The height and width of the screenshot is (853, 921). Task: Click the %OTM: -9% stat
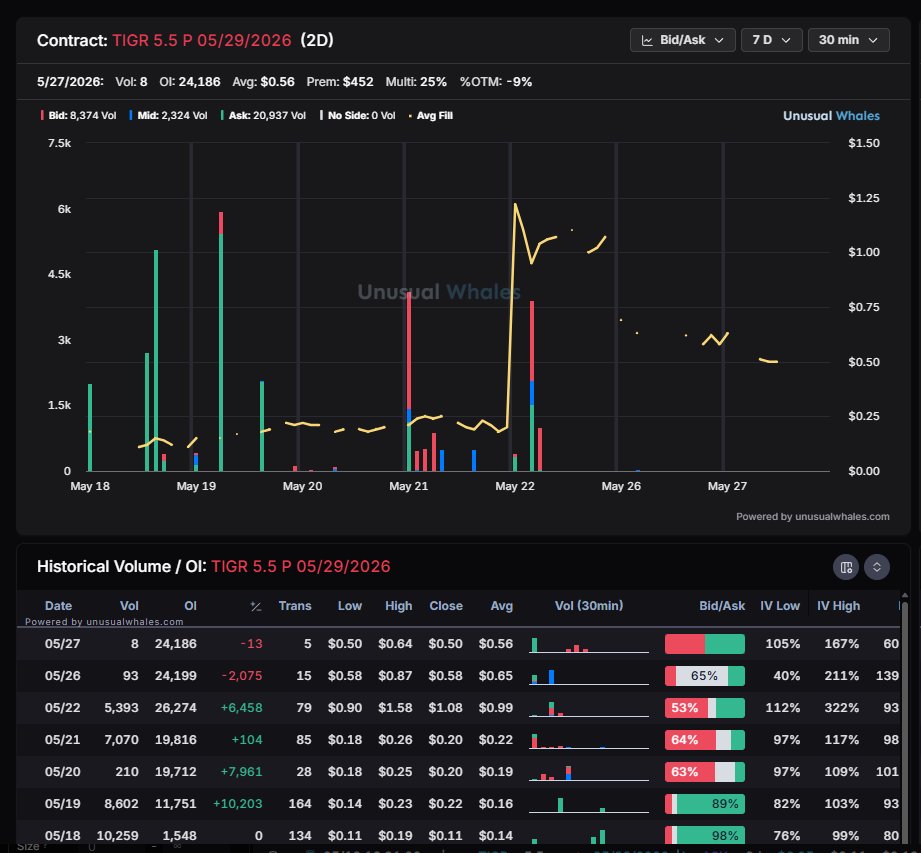(x=496, y=82)
